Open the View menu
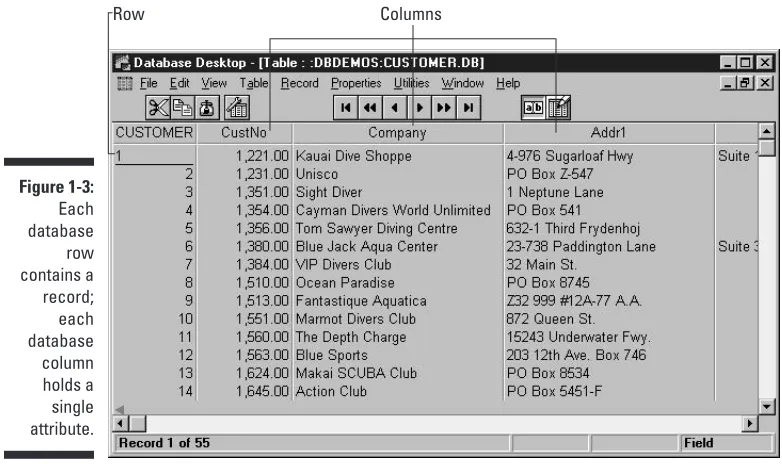 [214, 83]
